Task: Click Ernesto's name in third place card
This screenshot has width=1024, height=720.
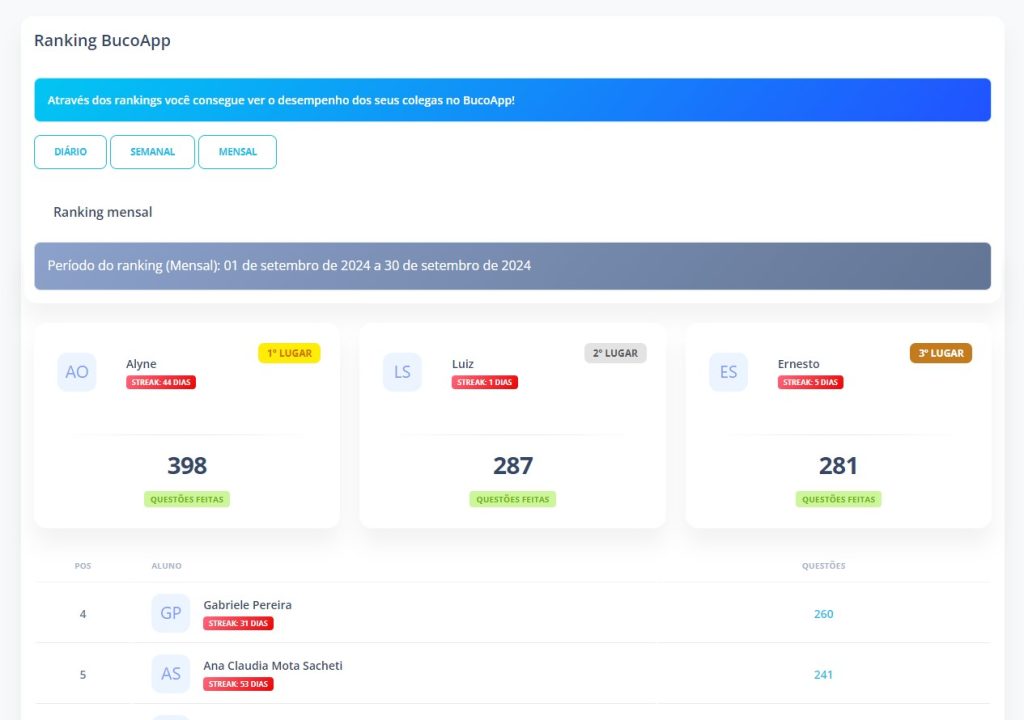Action: coord(798,364)
